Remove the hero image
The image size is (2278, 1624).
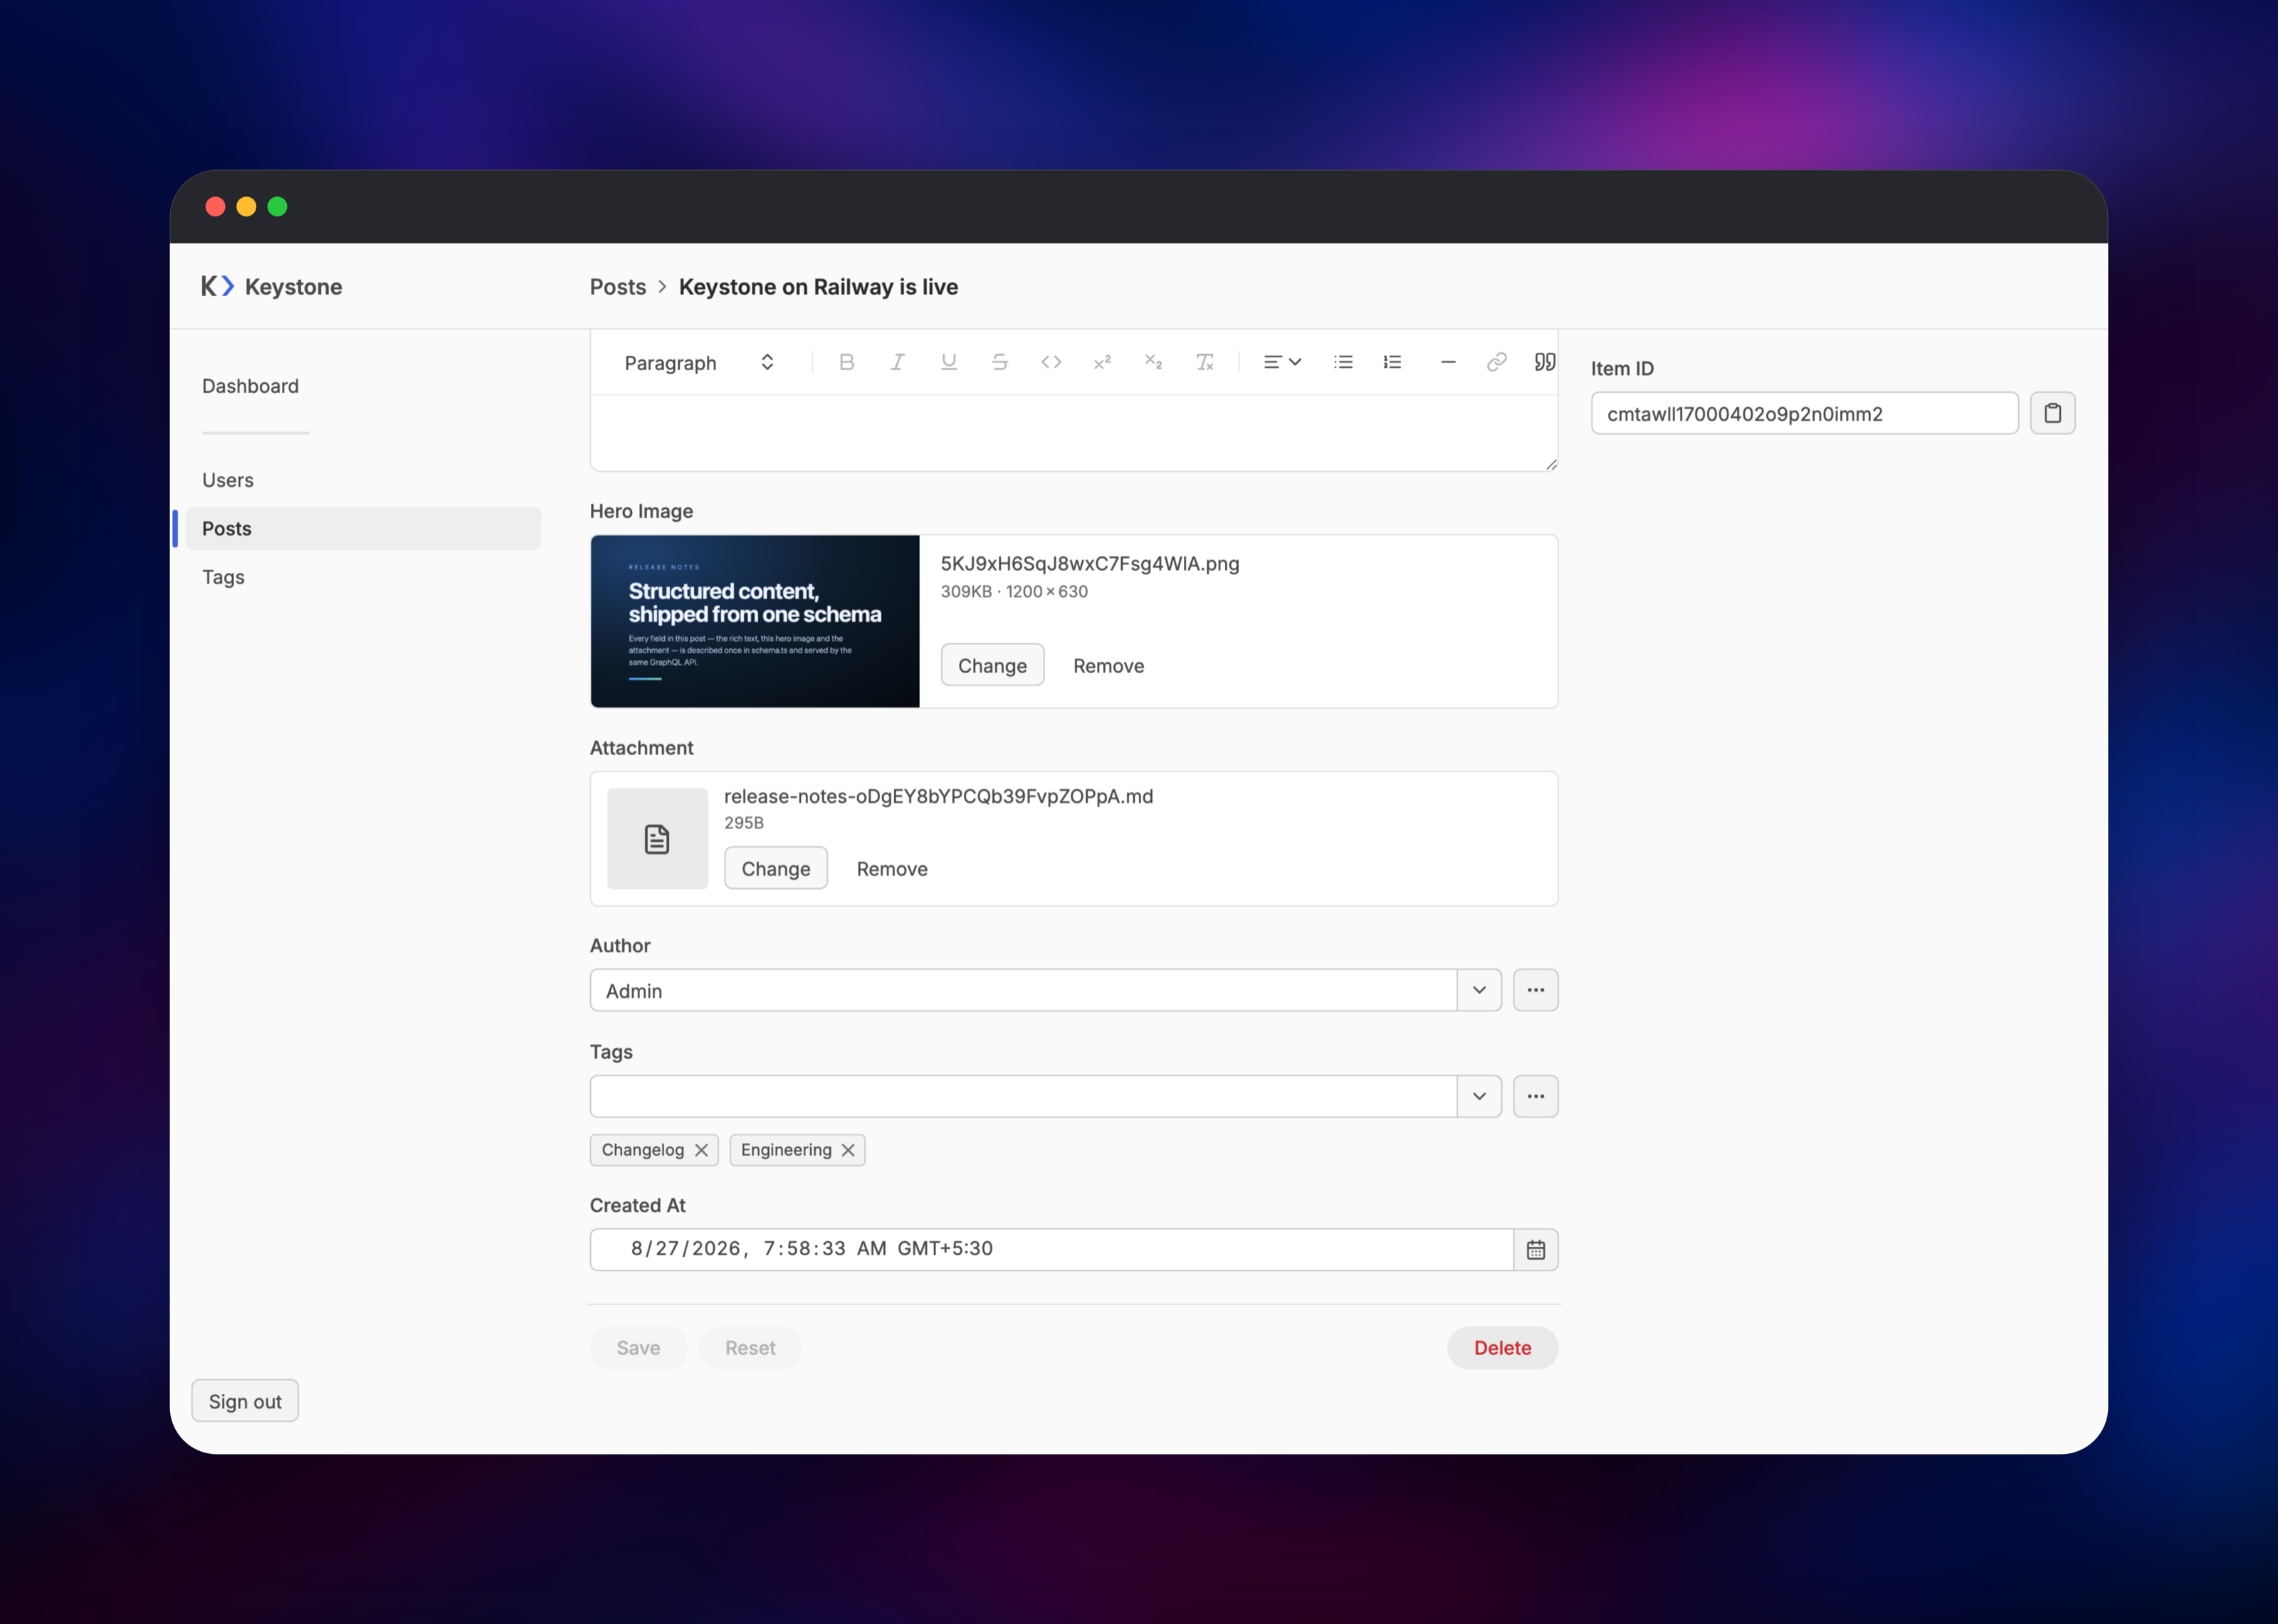click(1108, 665)
